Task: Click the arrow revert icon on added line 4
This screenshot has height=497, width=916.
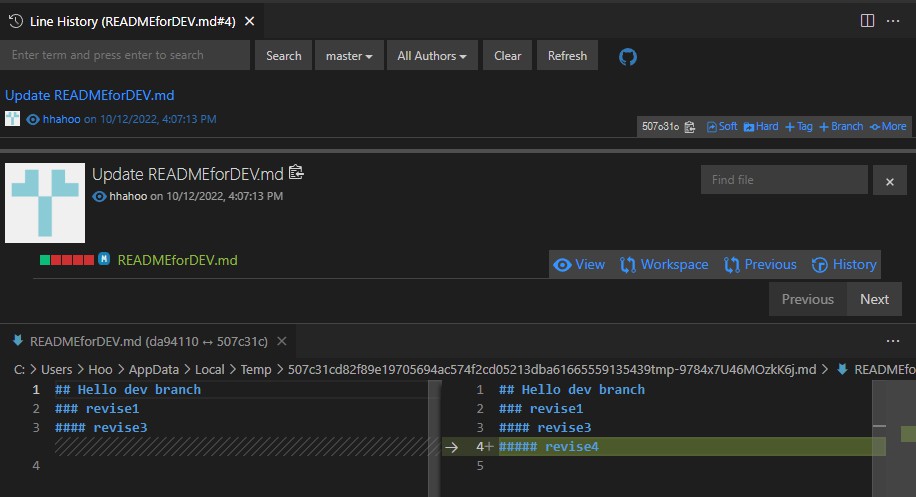Action: click(x=452, y=447)
